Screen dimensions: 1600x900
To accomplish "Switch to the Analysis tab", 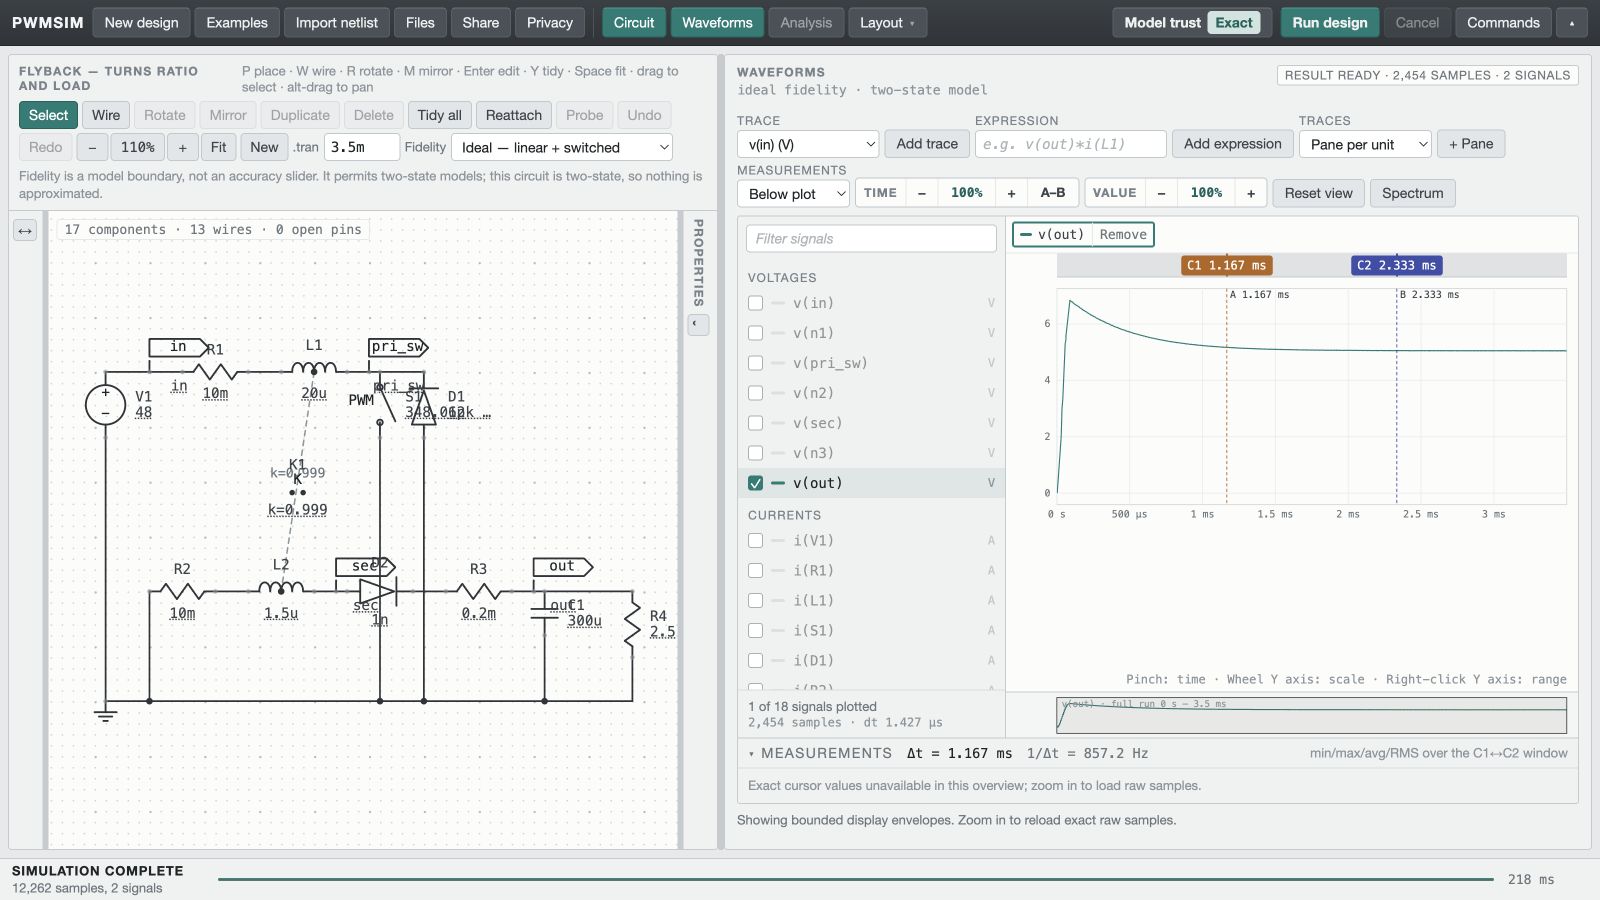I will click(806, 23).
